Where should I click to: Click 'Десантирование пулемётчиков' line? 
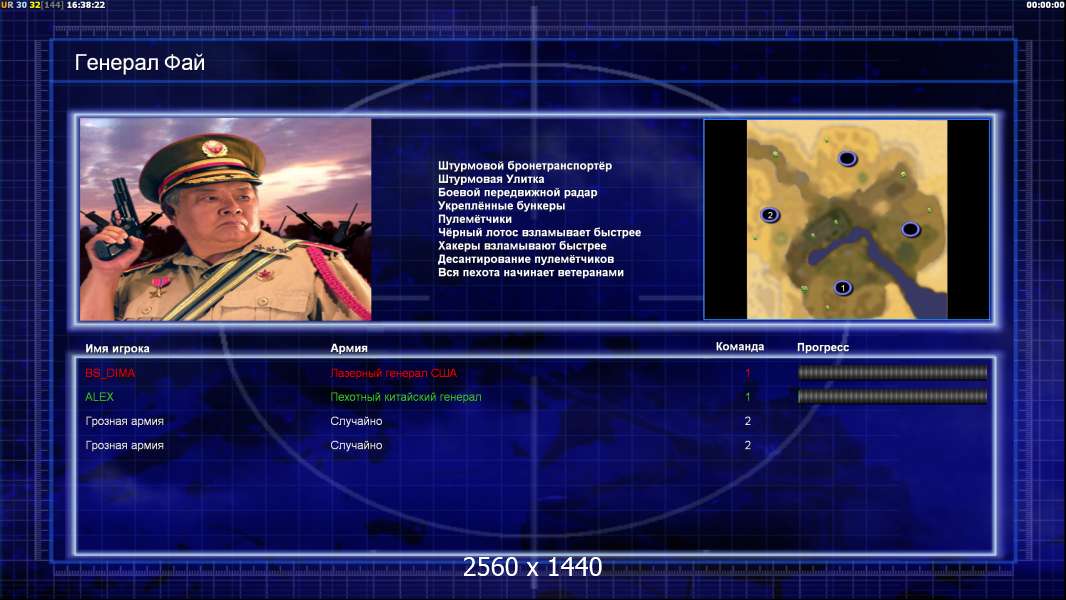click(526, 259)
